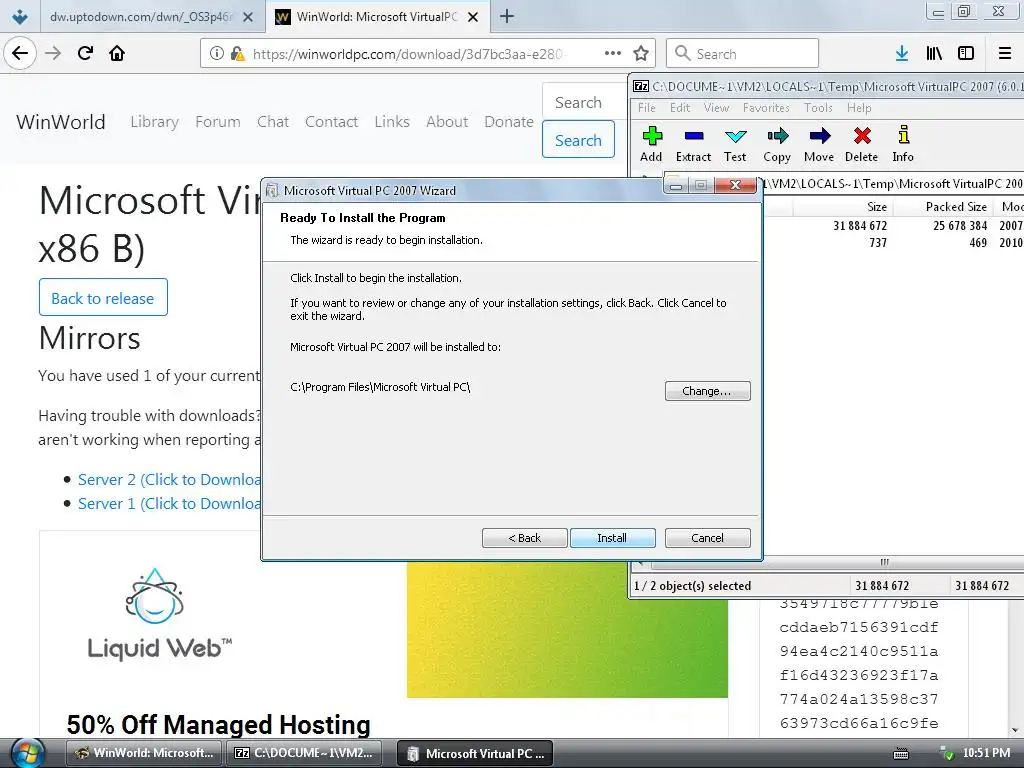Show site information icon in URL bar

217,54
